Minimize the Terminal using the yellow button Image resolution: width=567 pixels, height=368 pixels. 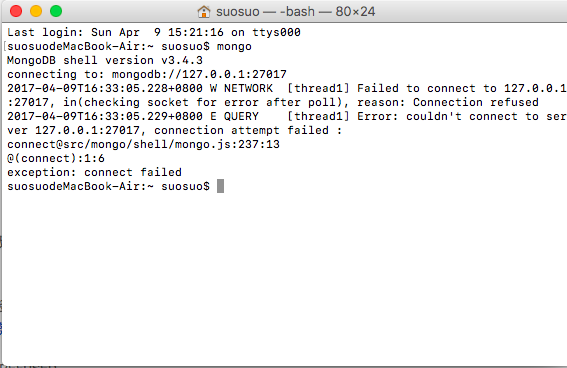pos(36,11)
